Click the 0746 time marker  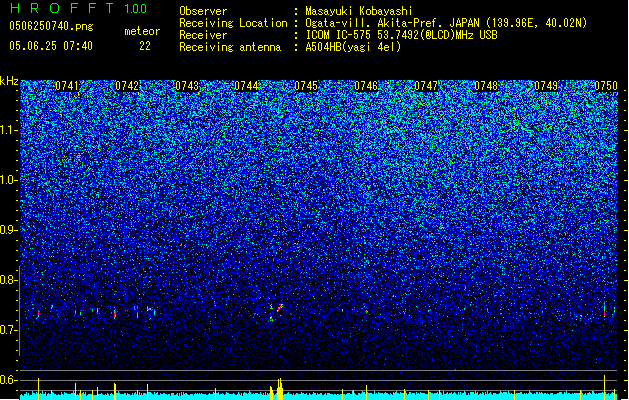click(x=366, y=86)
